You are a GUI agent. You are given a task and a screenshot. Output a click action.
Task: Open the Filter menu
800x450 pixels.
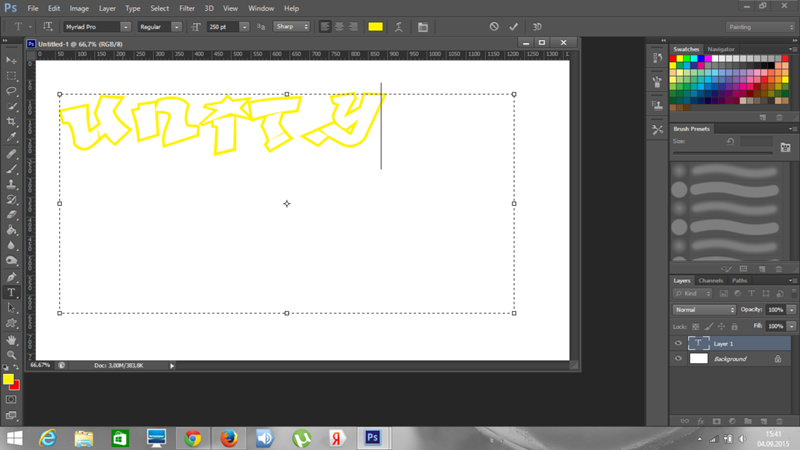[187, 8]
